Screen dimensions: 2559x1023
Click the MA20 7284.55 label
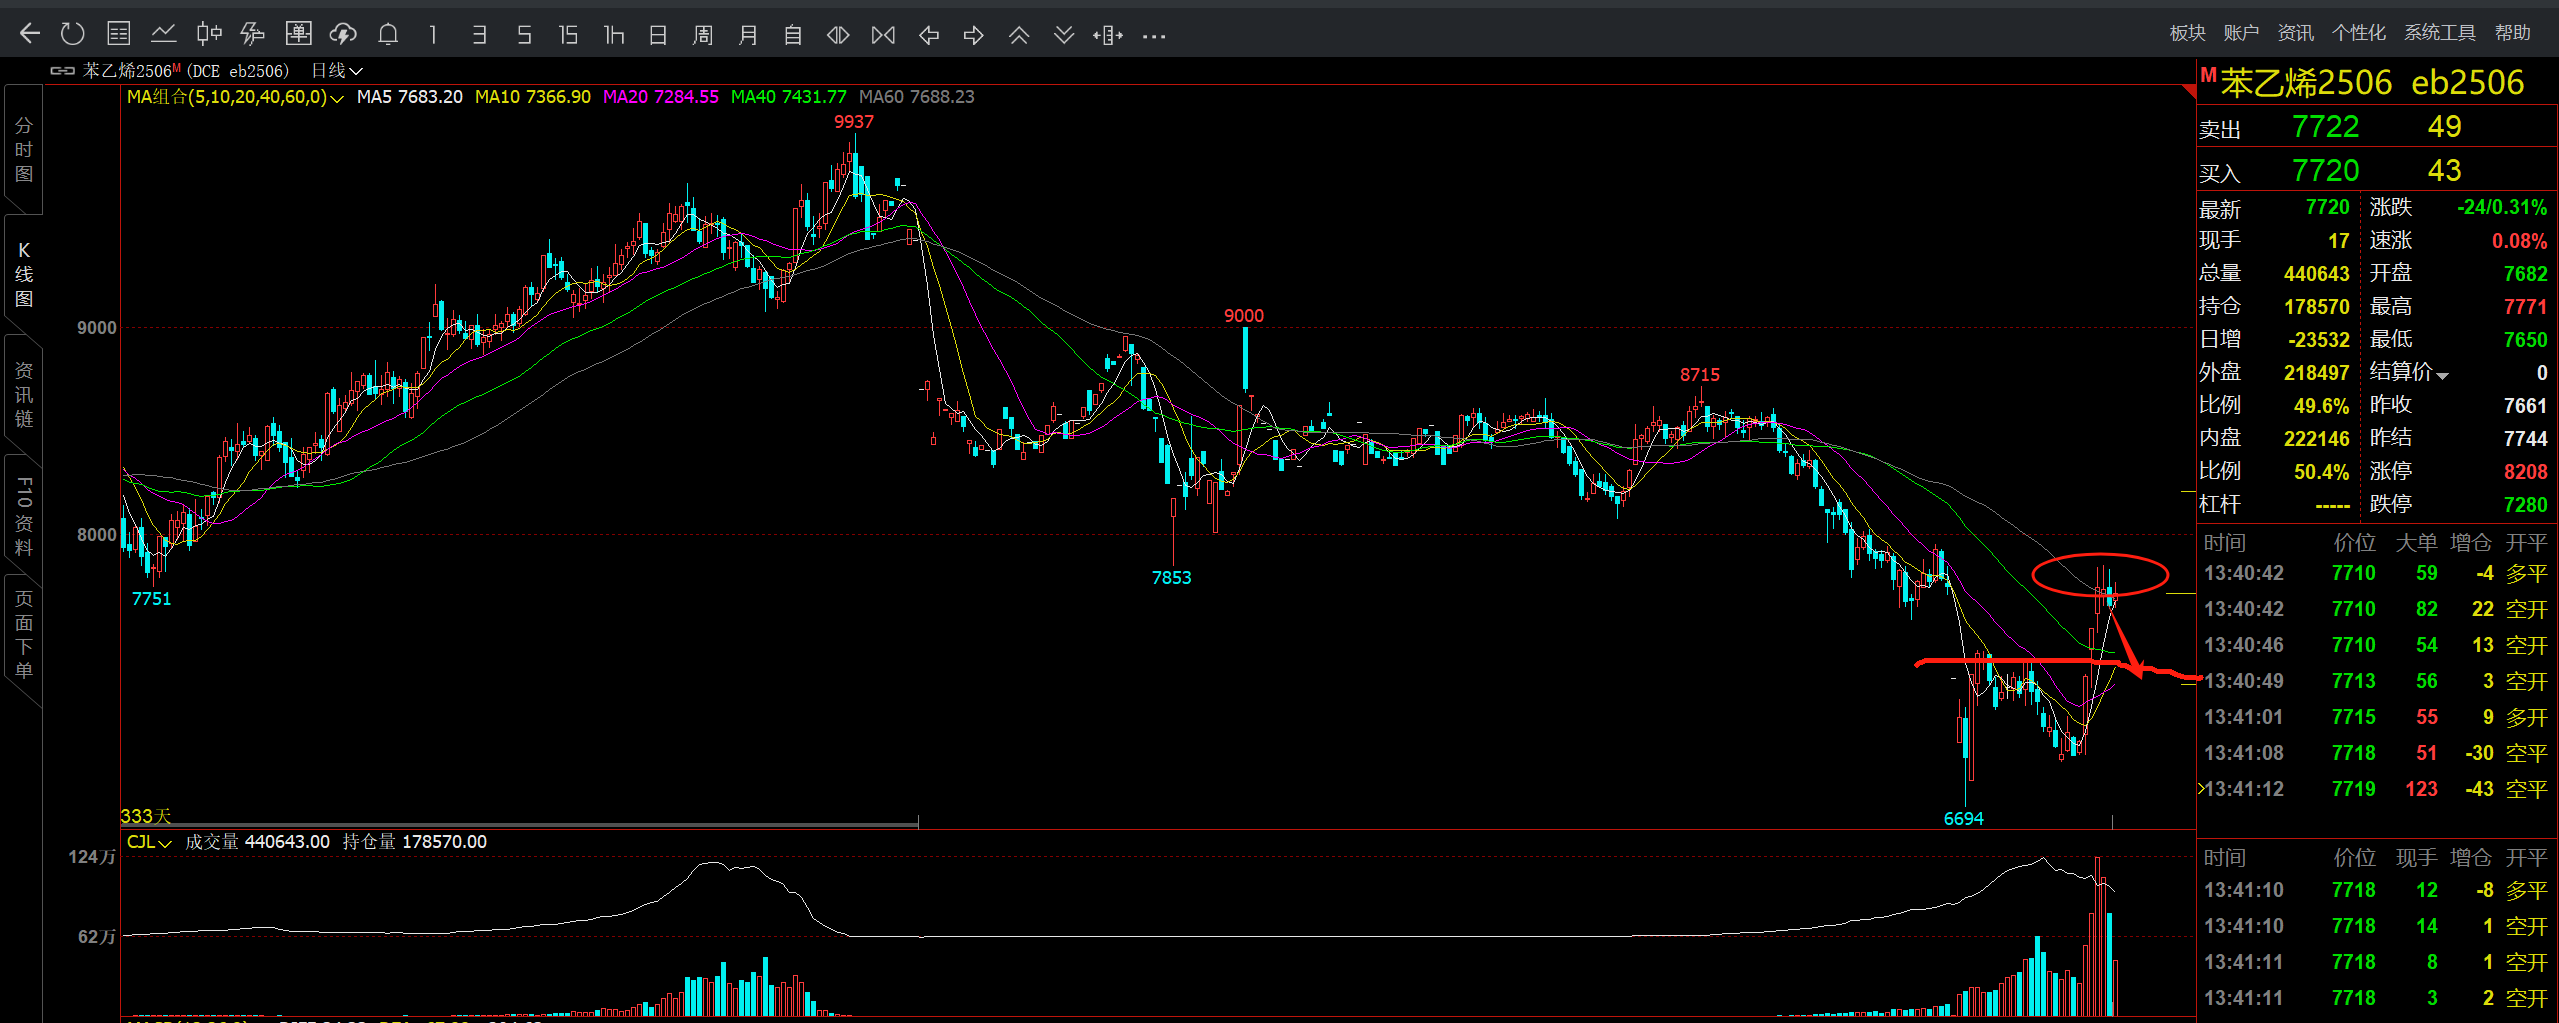[660, 97]
